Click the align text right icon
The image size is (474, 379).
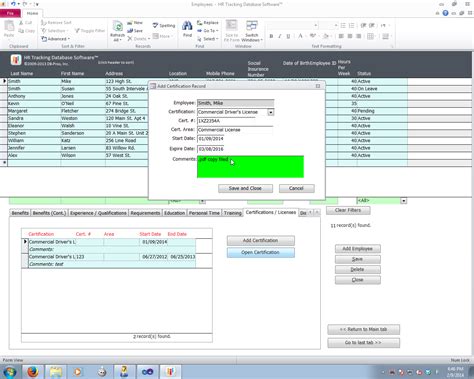click(358, 36)
